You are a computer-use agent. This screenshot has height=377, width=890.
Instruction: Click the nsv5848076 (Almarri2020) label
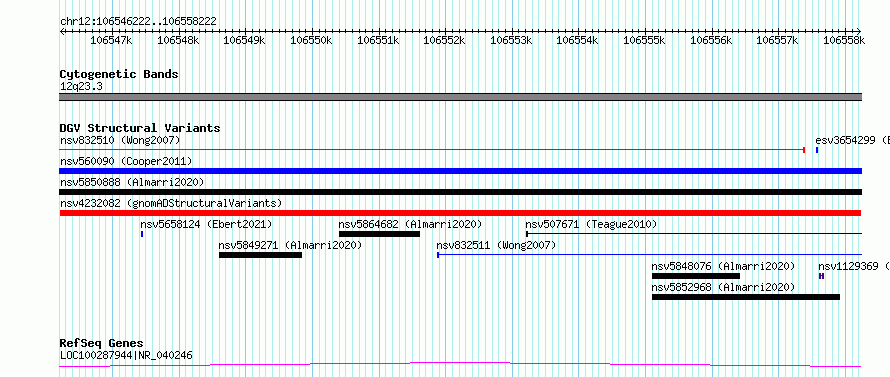[723, 266]
